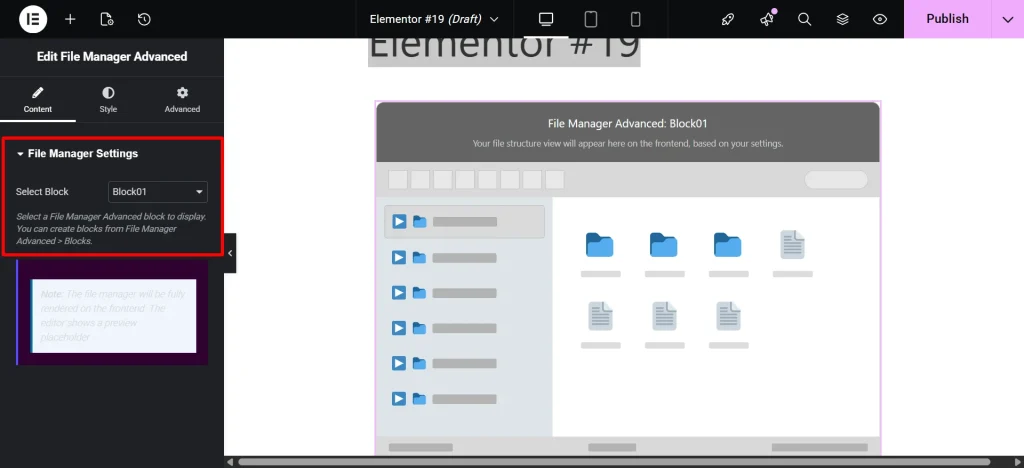Viewport: 1024px width, 468px height.
Task: Open revision history clock icon
Action: click(144, 20)
